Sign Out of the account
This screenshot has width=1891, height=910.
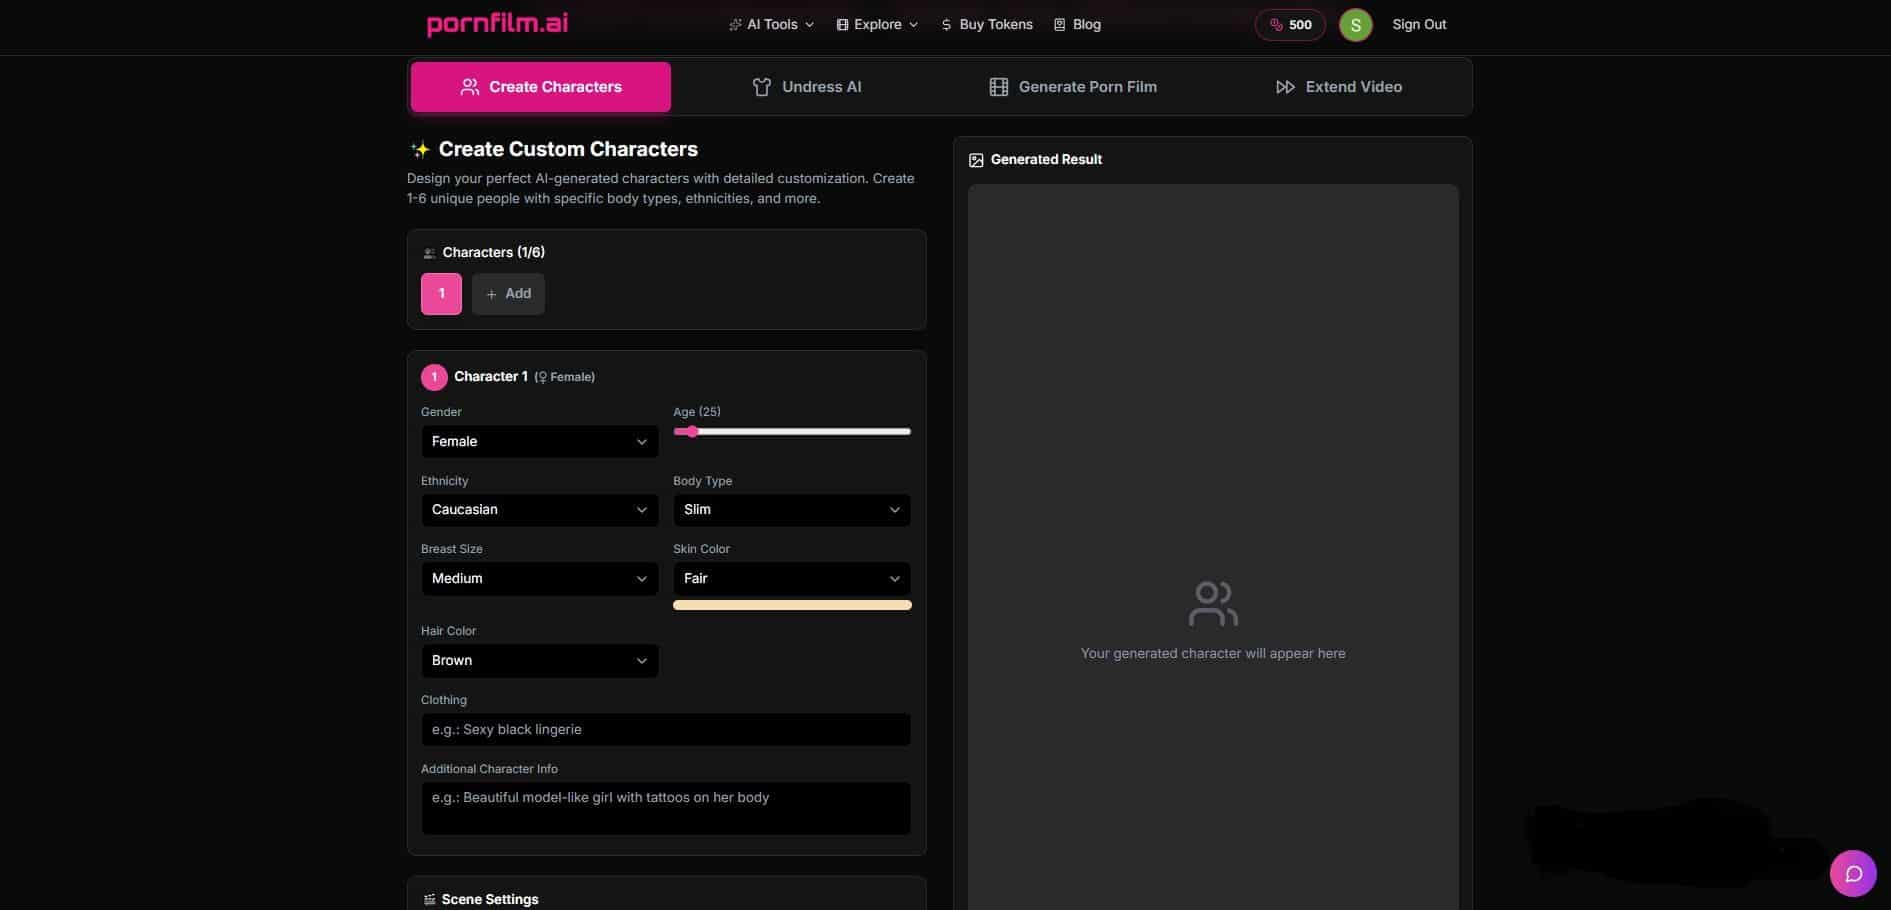click(1419, 25)
